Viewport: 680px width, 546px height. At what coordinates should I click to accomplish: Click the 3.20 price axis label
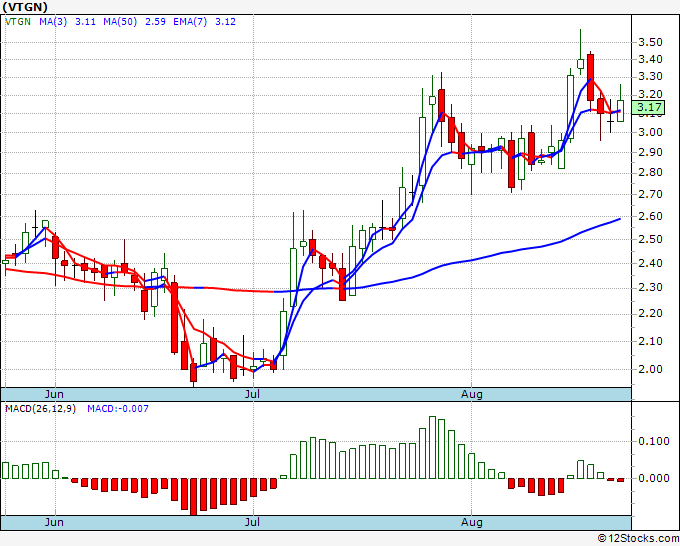(x=651, y=95)
